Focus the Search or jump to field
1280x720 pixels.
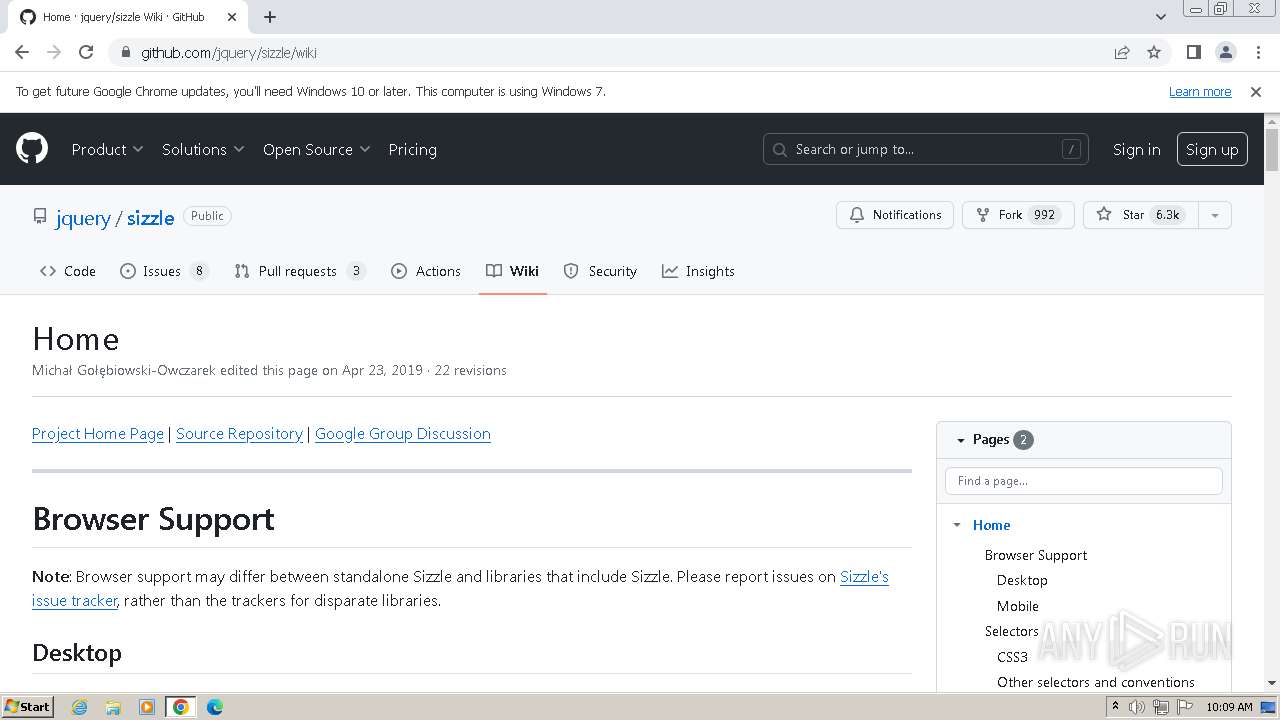pyautogui.click(x=926, y=149)
